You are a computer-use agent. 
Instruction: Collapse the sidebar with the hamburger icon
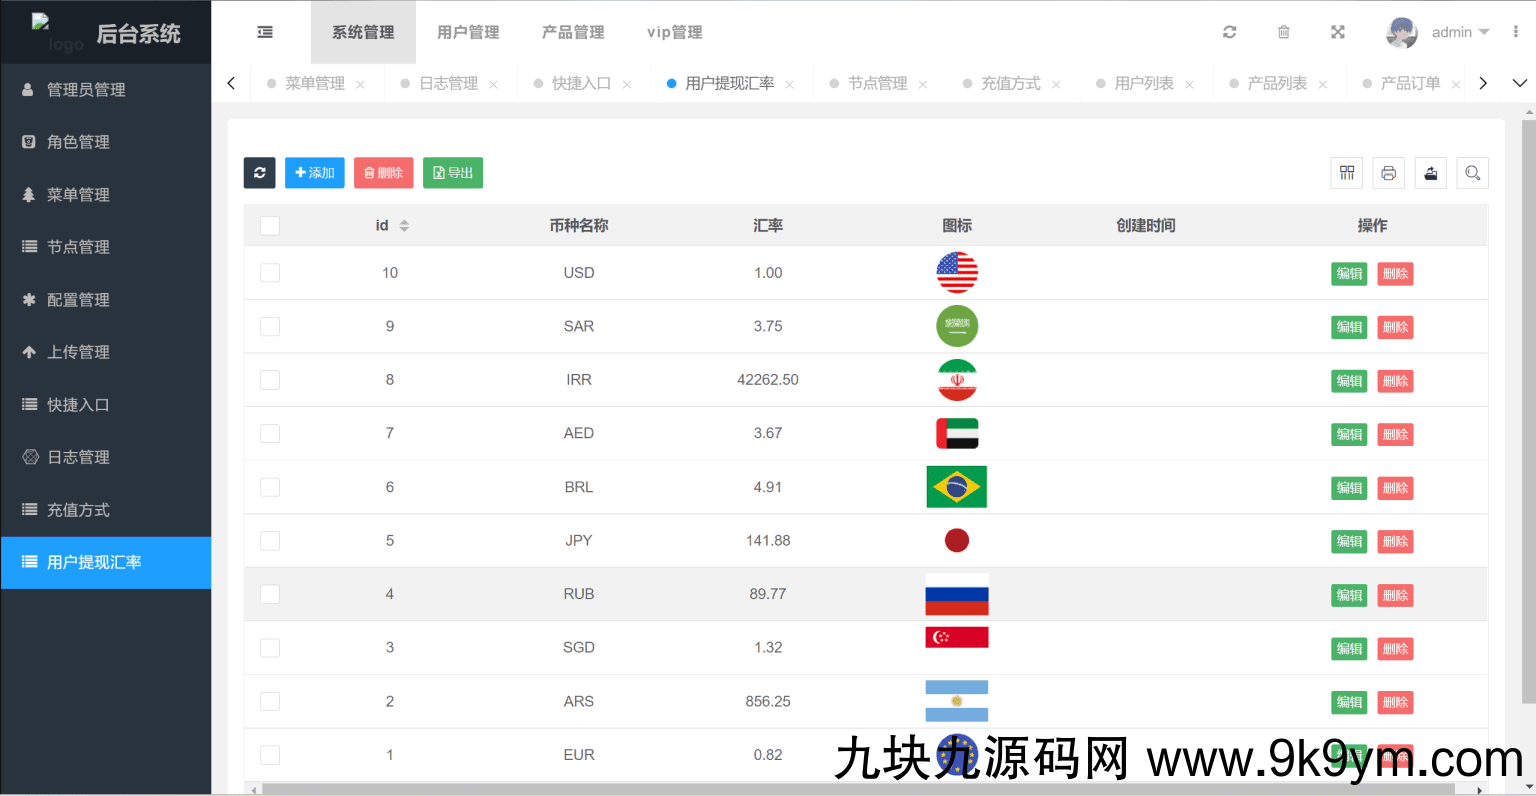pyautogui.click(x=265, y=32)
